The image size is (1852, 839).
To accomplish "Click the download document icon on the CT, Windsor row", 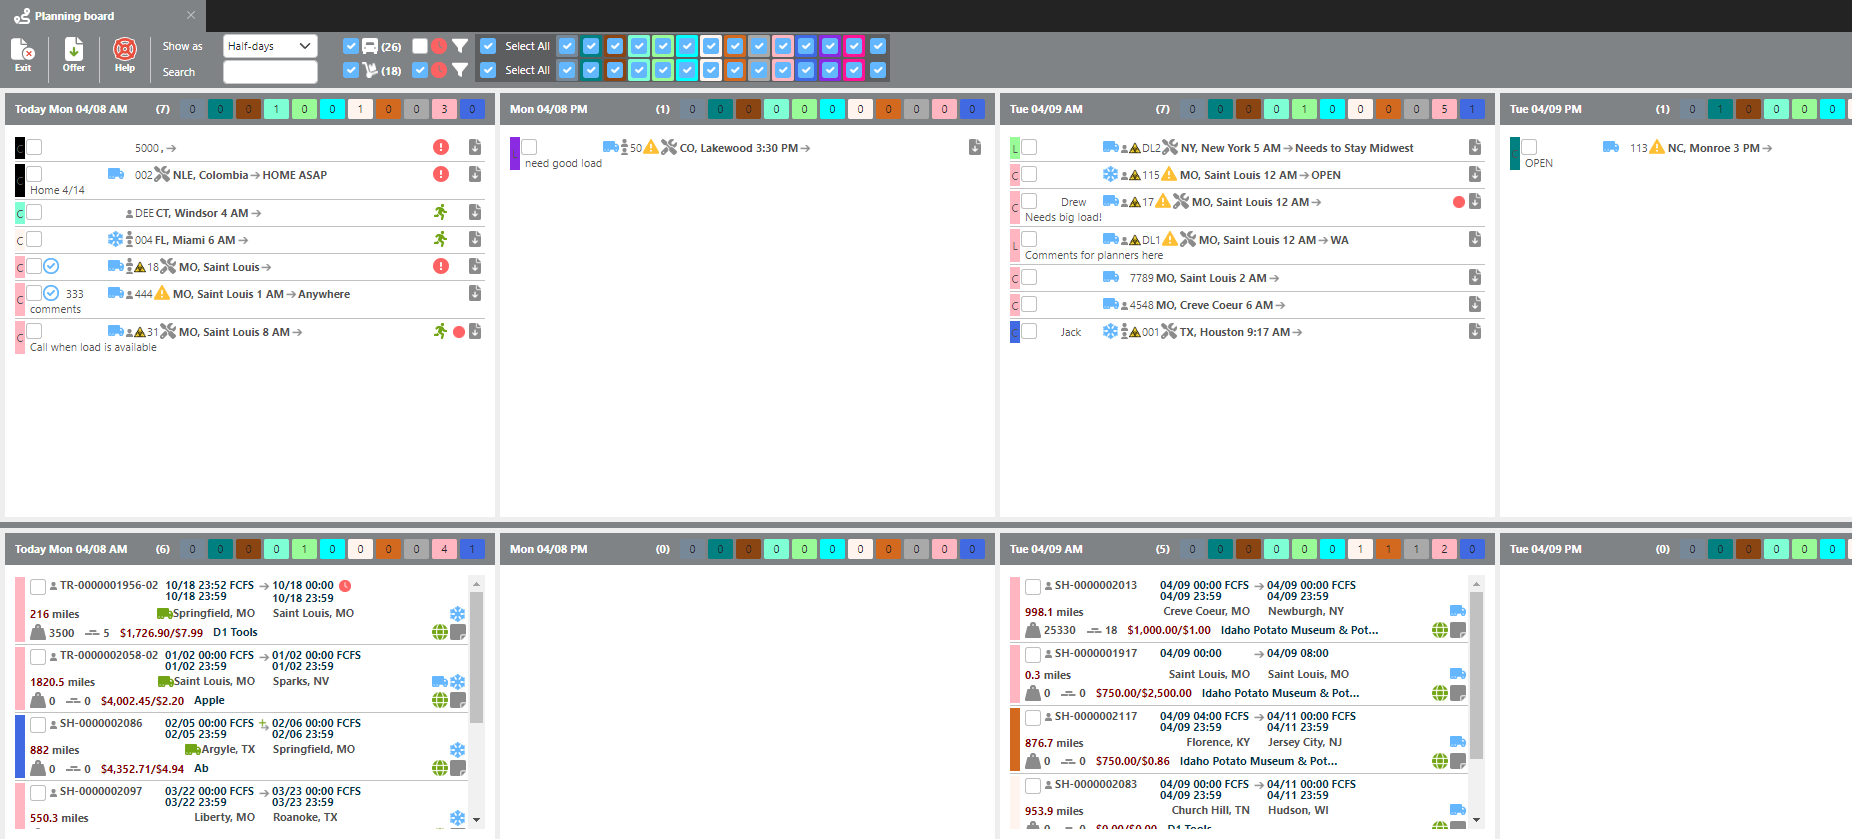I will 475,212.
